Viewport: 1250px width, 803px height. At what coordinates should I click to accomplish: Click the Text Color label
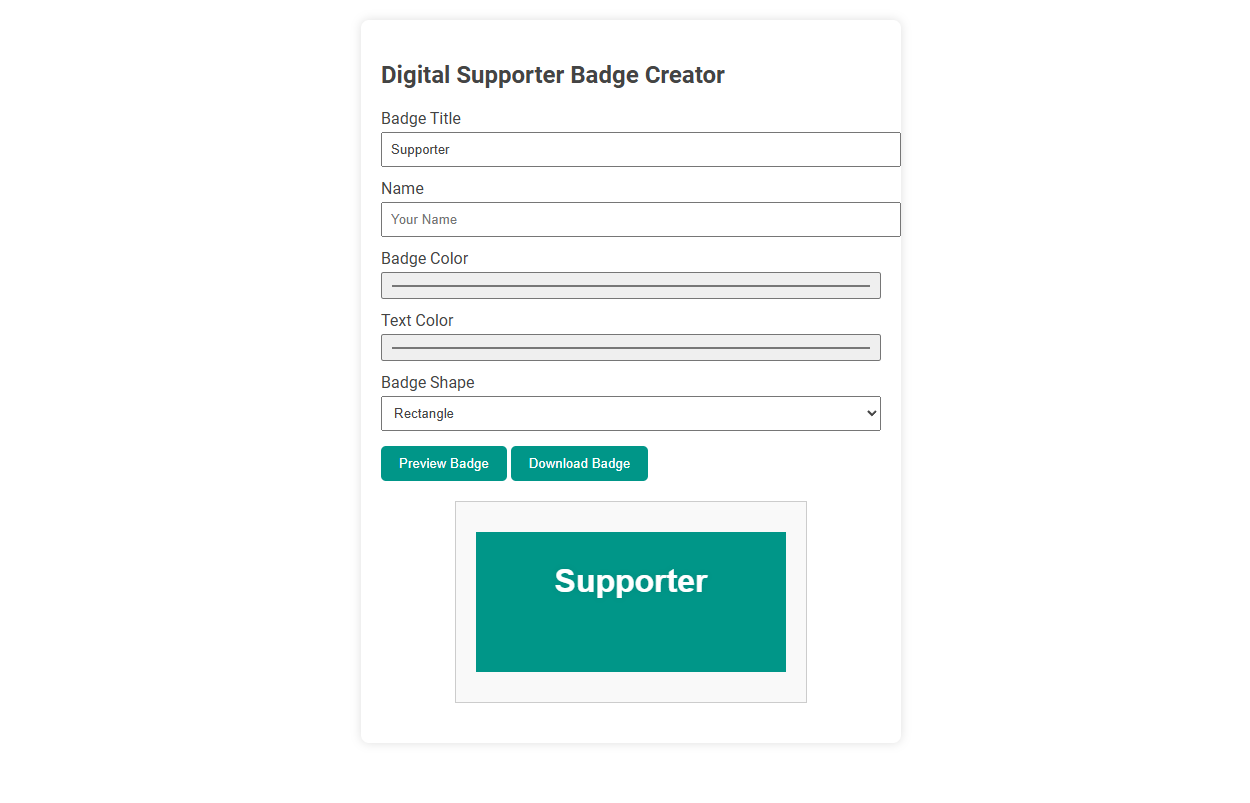[x=417, y=320]
